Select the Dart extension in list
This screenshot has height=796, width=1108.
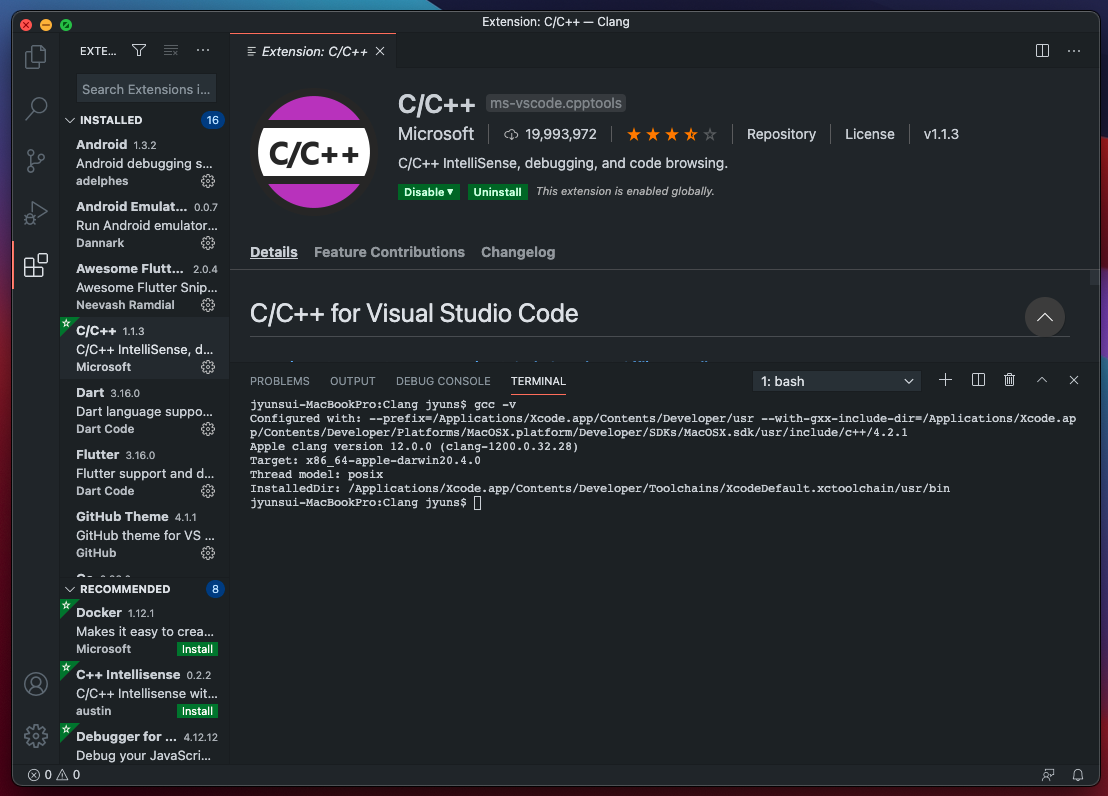pos(144,411)
